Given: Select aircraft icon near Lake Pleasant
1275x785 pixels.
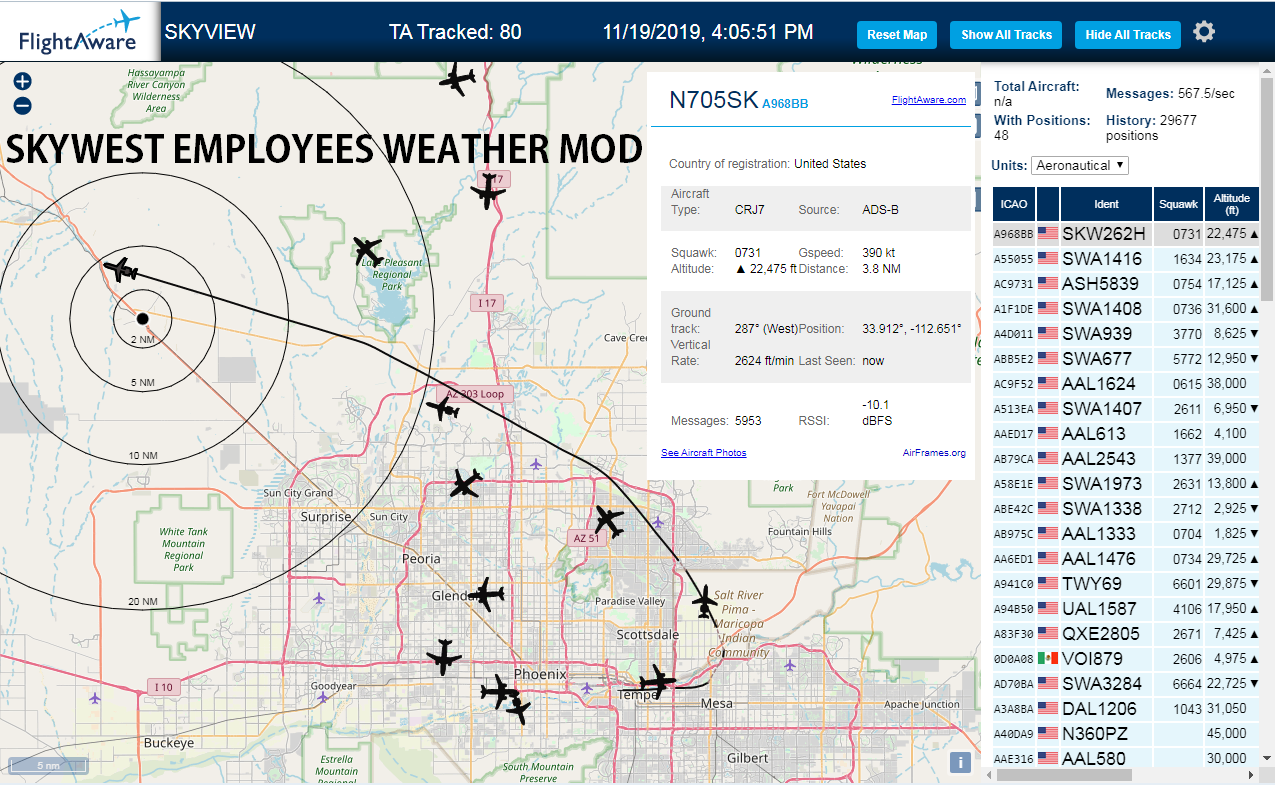Looking at the screenshot, I should pos(368,250).
